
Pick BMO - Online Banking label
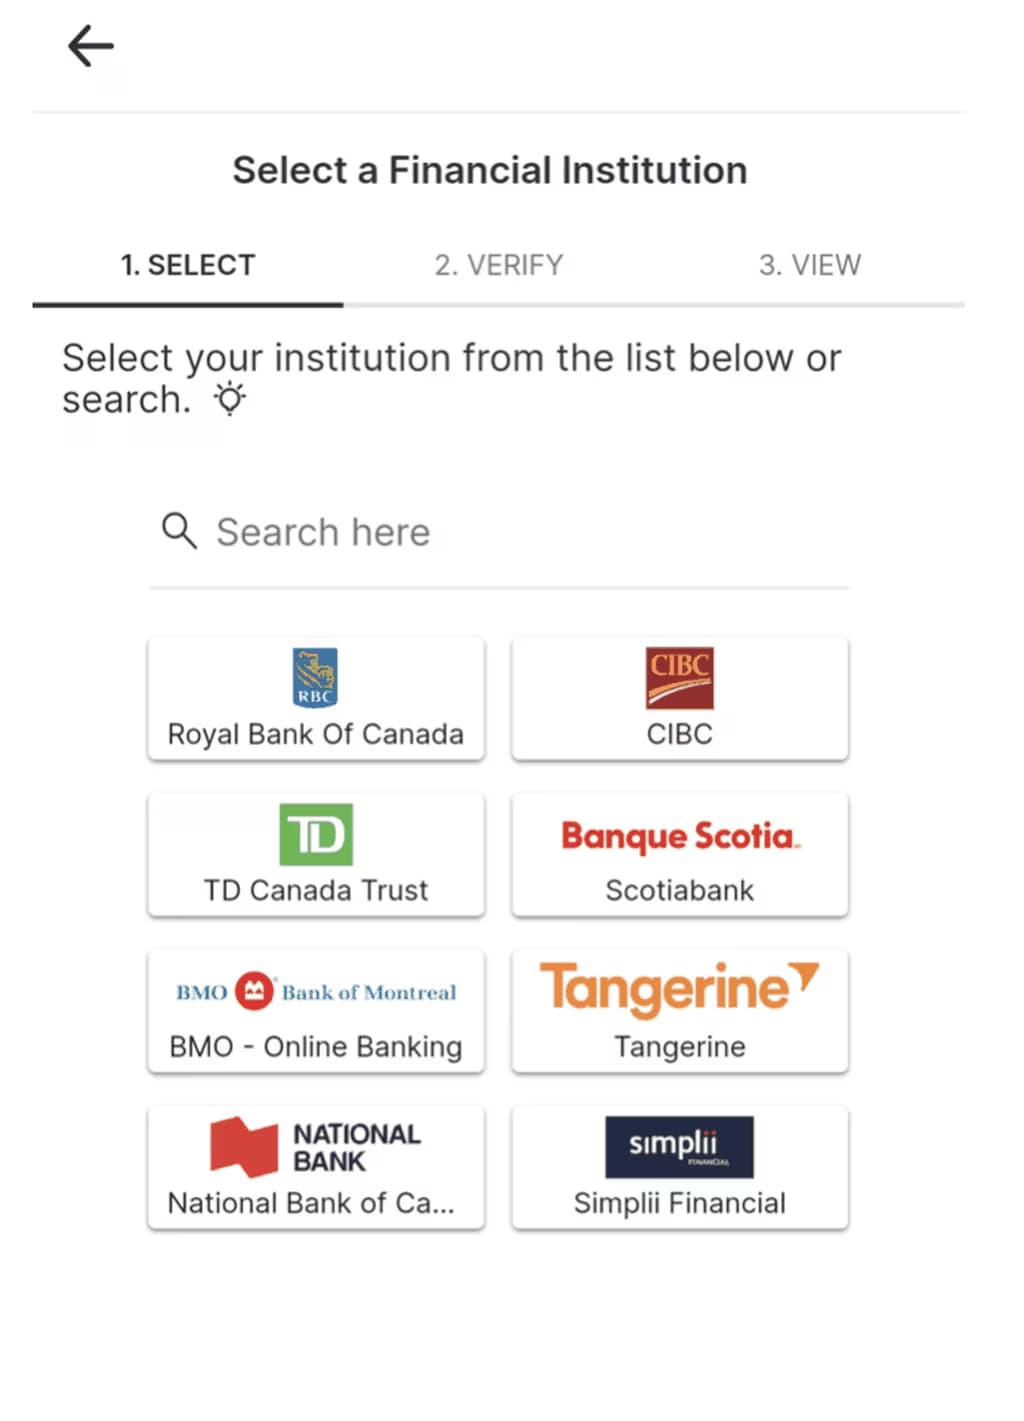tap(316, 1047)
